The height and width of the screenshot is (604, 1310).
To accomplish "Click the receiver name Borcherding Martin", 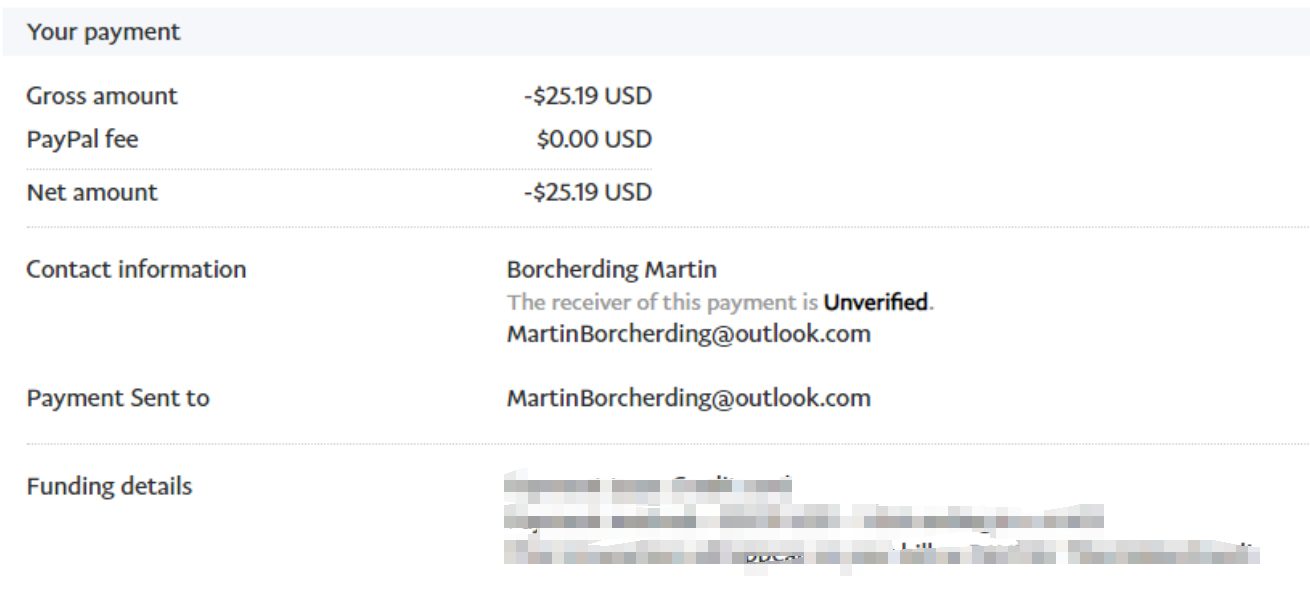I will tap(612, 269).
